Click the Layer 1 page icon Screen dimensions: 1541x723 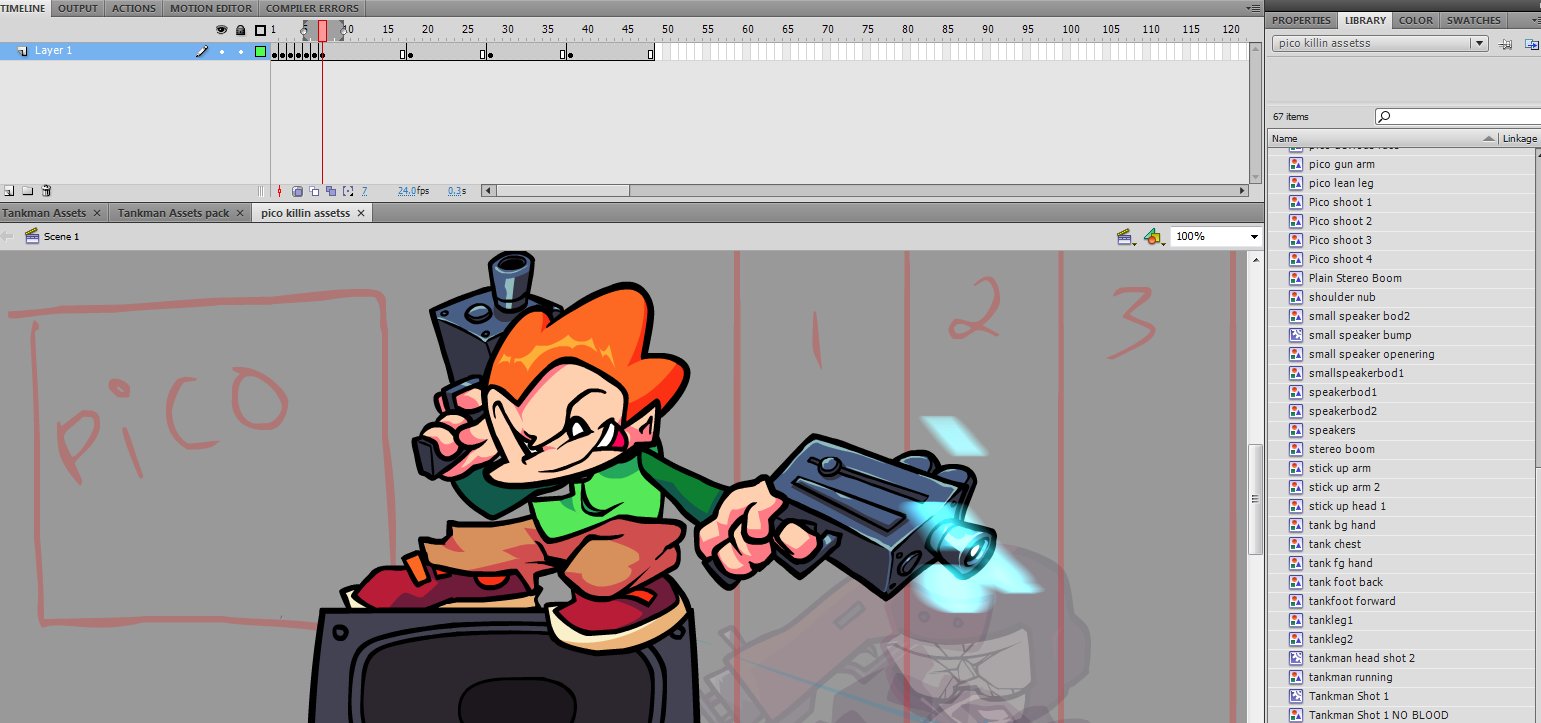(x=22, y=51)
